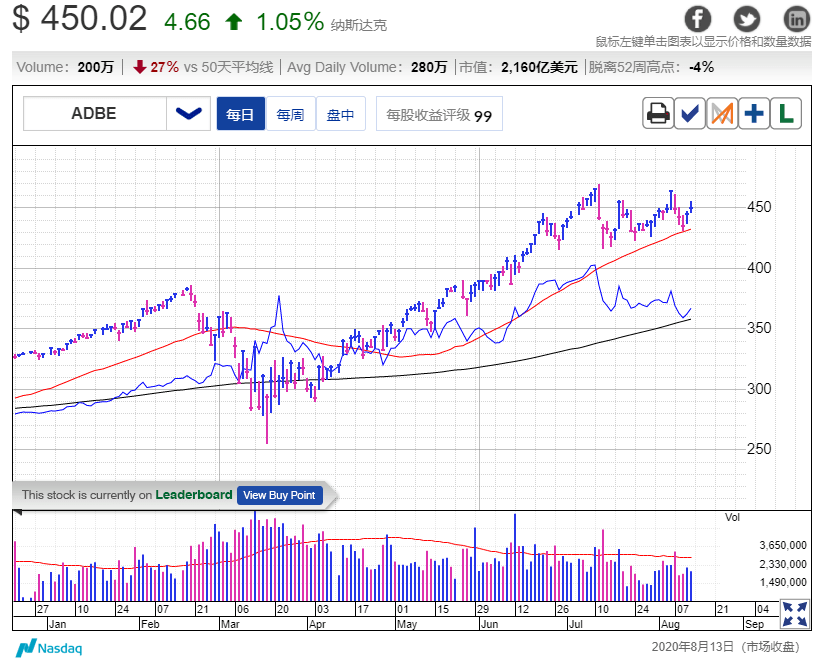Select the 每日 daily tab
This screenshot has width=821, height=659.
[240, 113]
